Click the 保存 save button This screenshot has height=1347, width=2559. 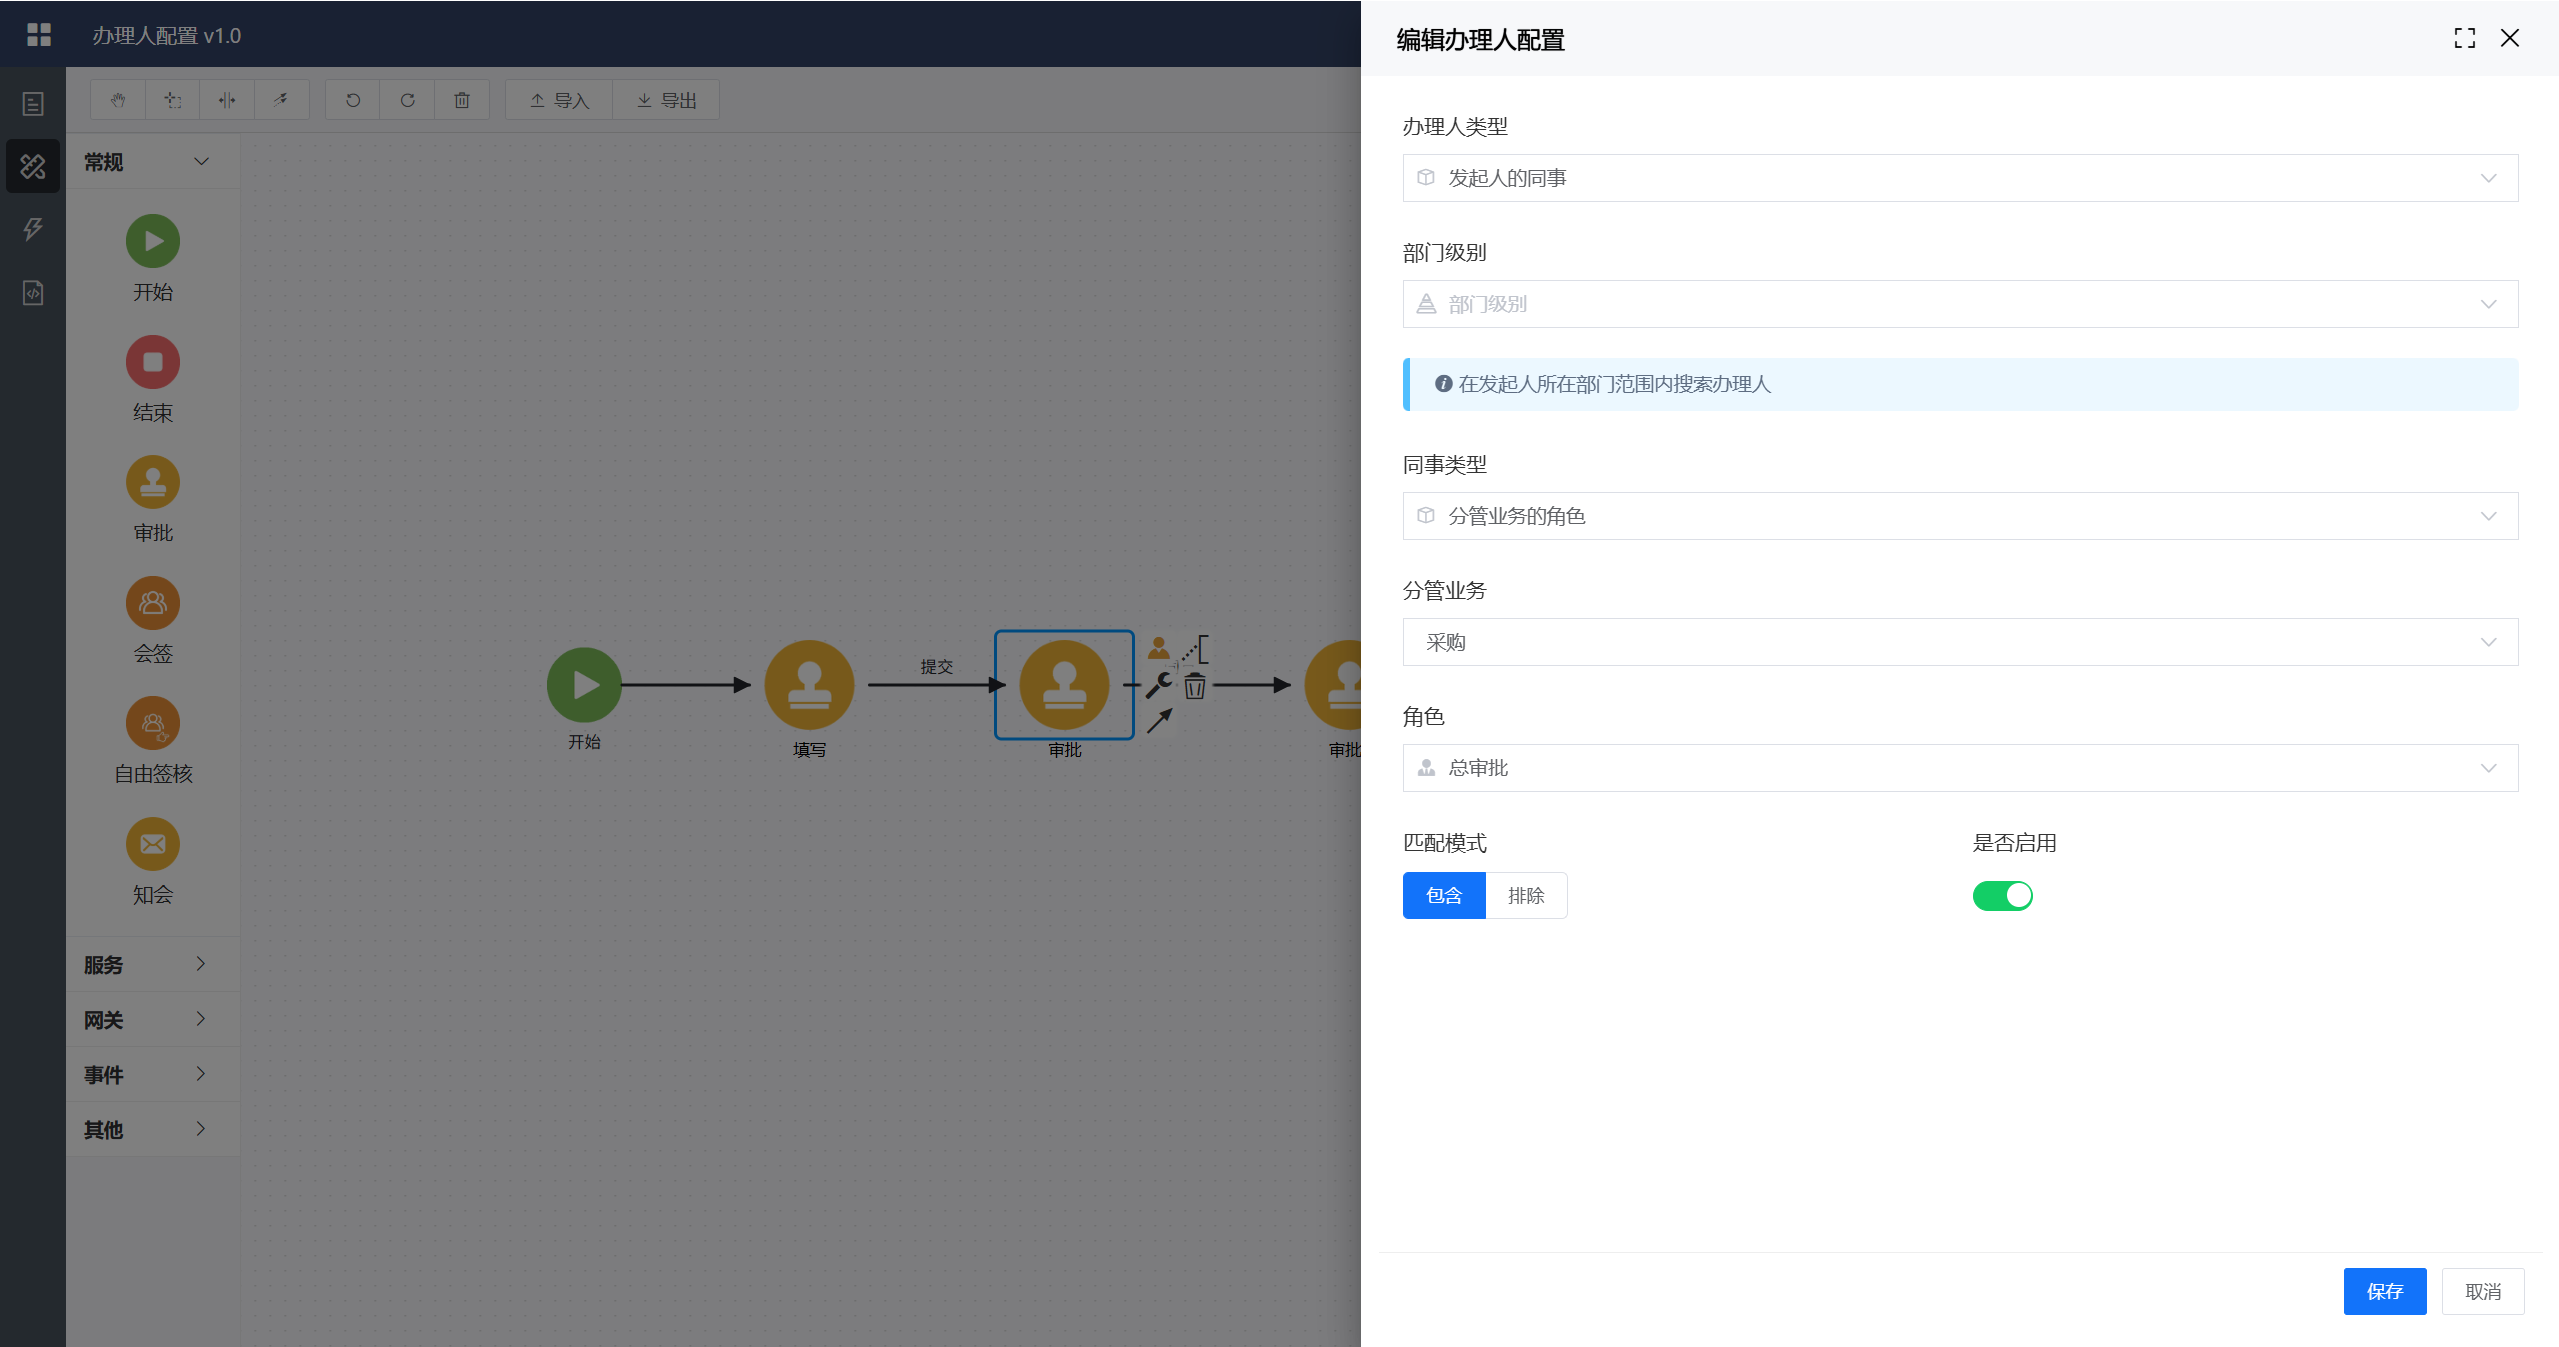tap(2384, 1291)
